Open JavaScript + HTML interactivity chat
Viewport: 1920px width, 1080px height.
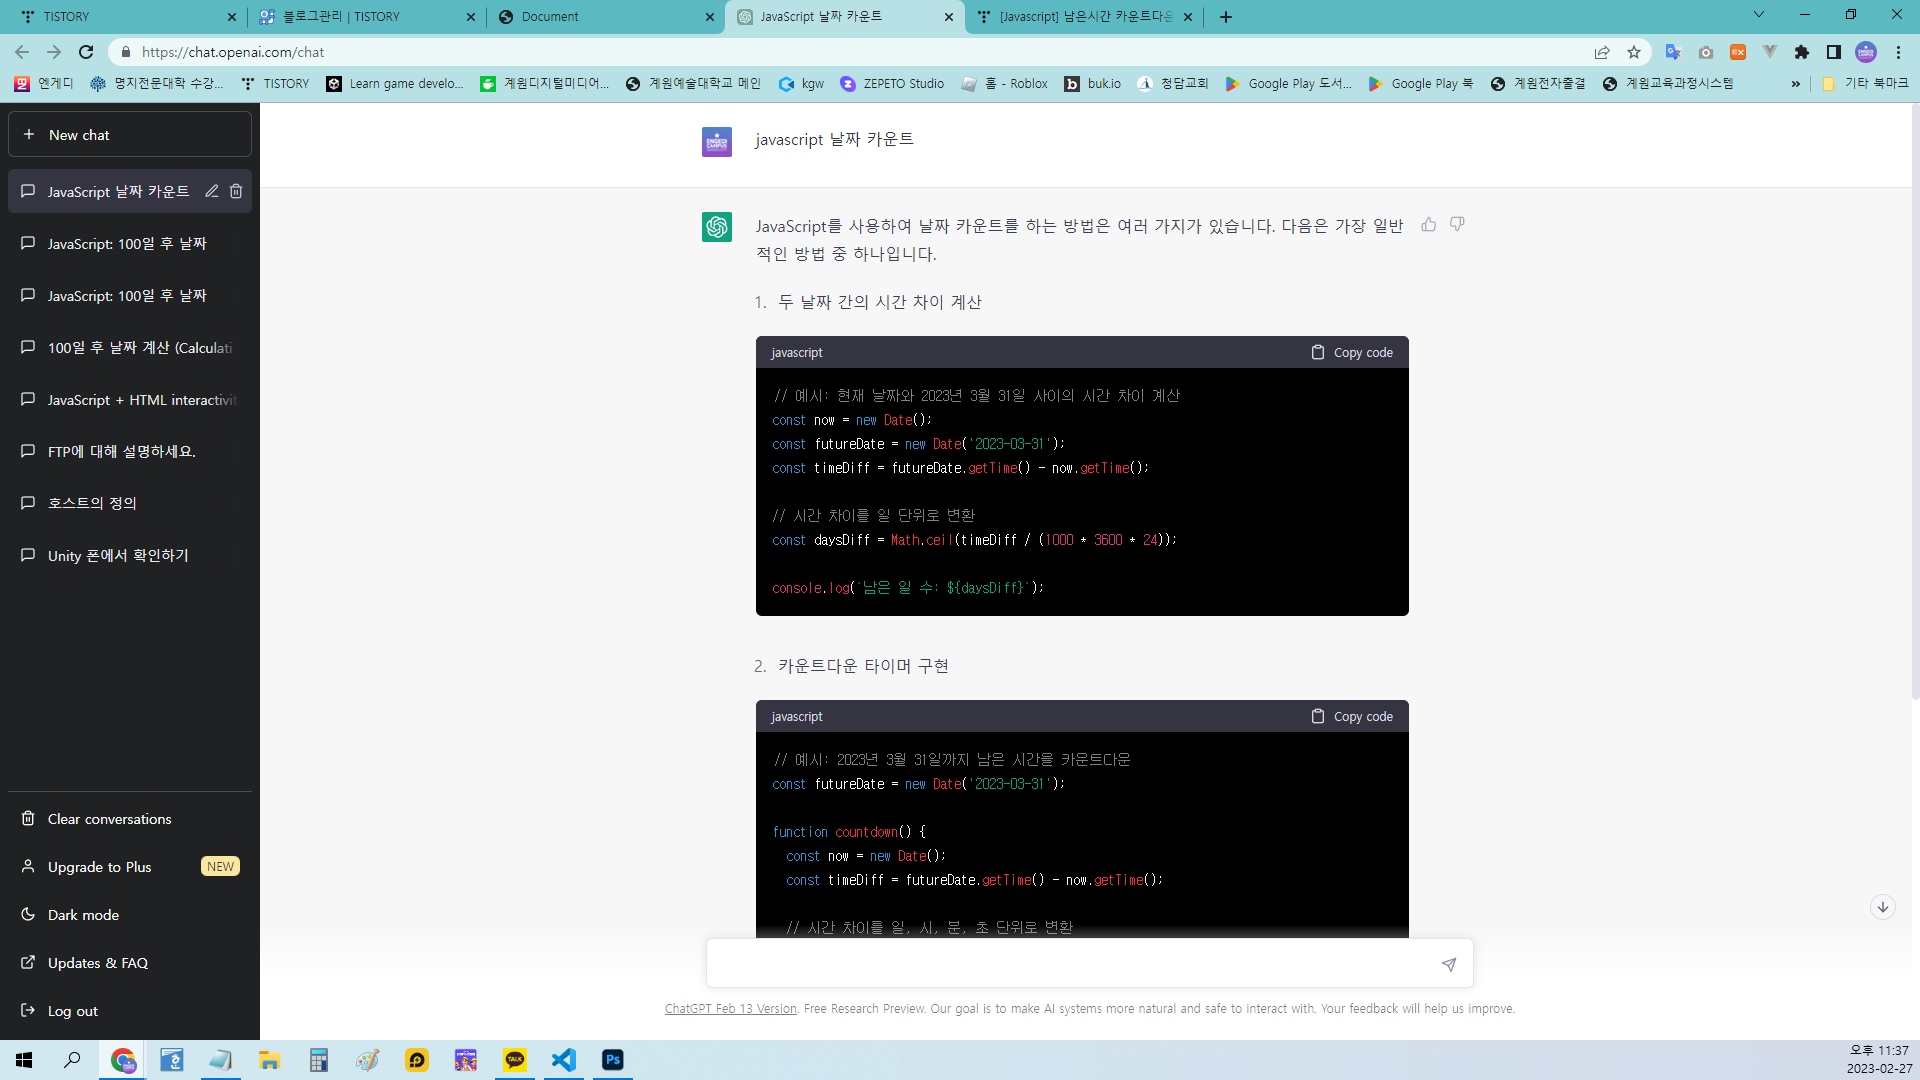130,399
